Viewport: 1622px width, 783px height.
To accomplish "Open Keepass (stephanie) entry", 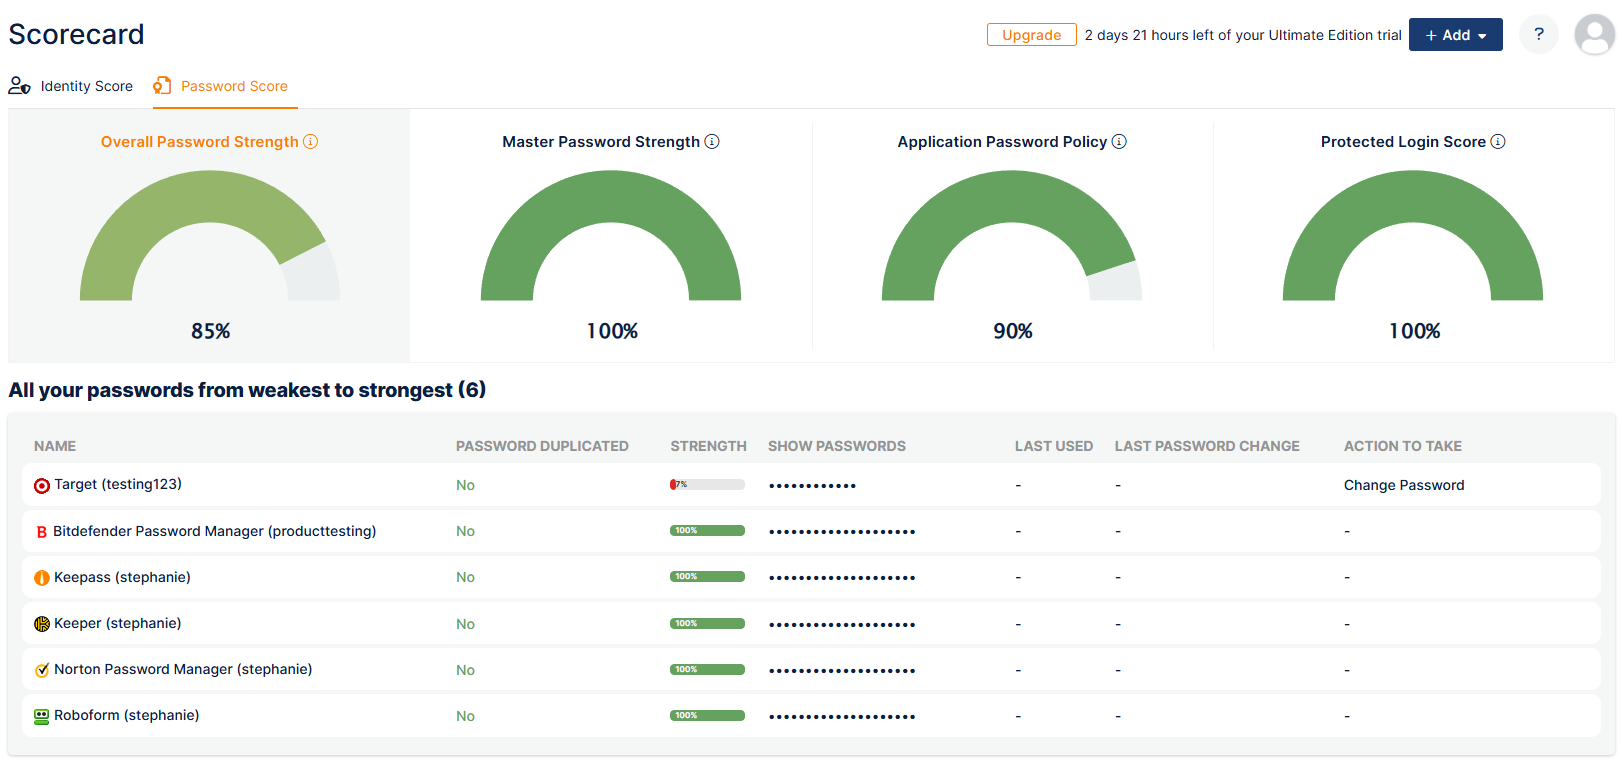I will [x=122, y=577].
